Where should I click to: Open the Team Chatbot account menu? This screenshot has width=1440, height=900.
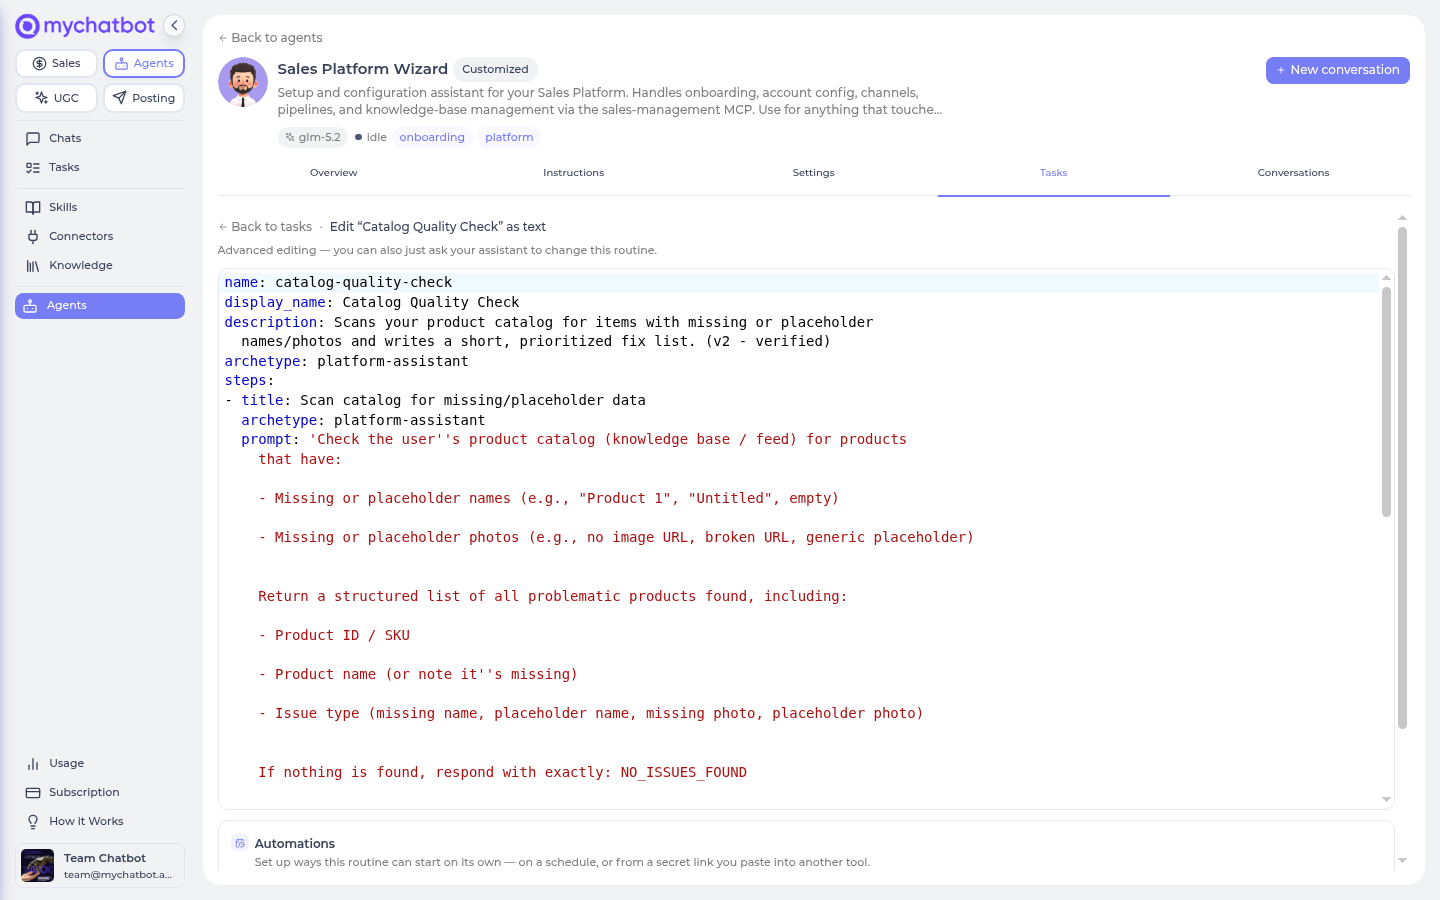tap(100, 866)
